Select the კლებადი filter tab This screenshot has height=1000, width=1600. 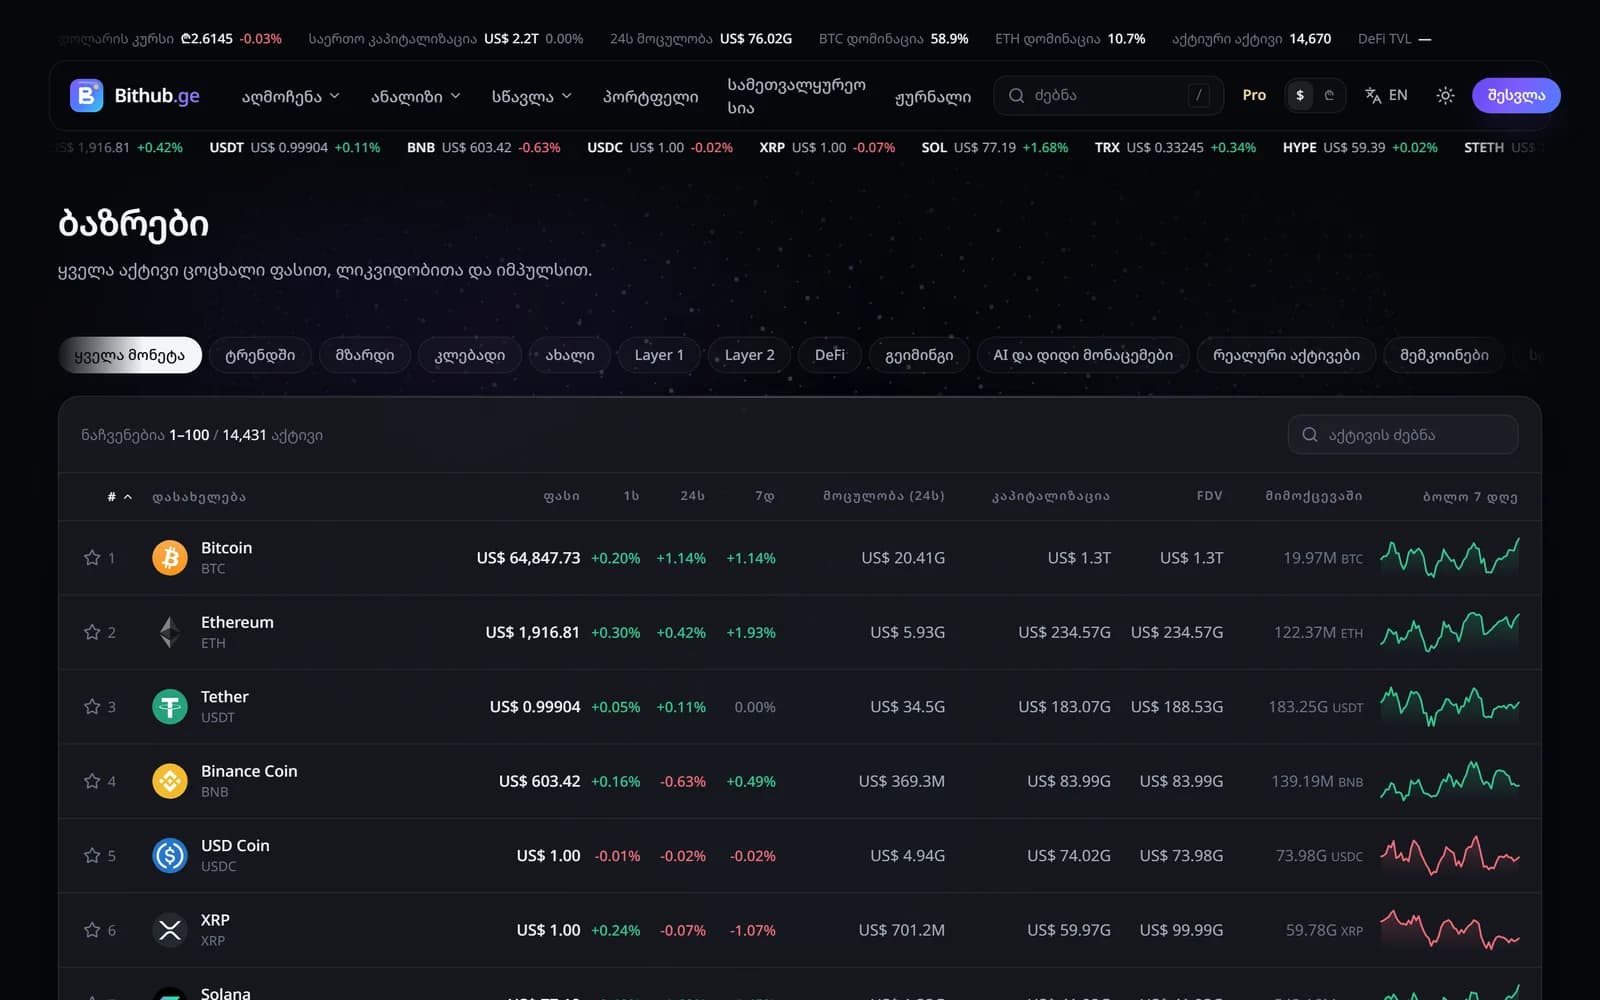click(x=470, y=355)
